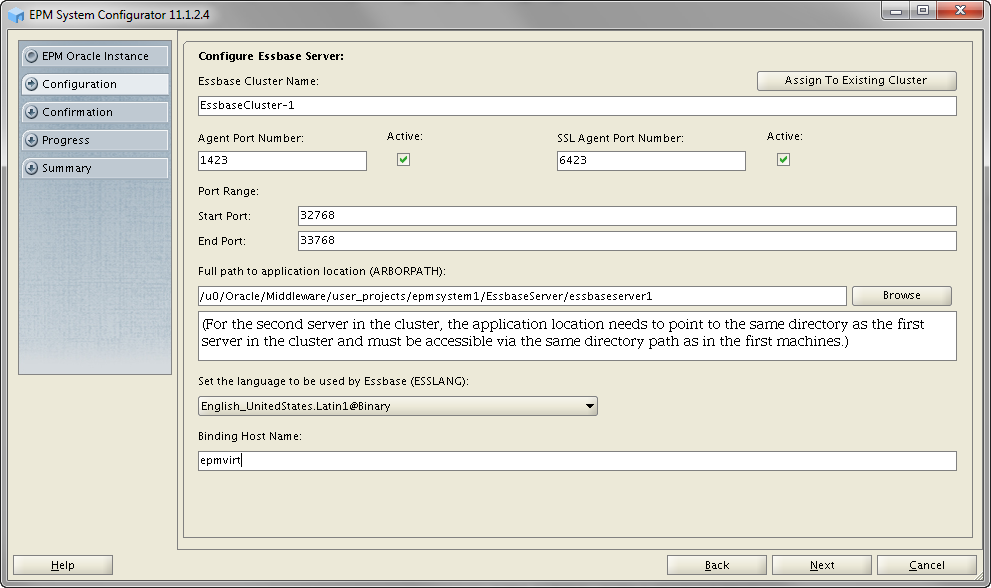This screenshot has width=991, height=588.
Task: Maximize the EPM System Configurator window
Action: click(x=923, y=10)
